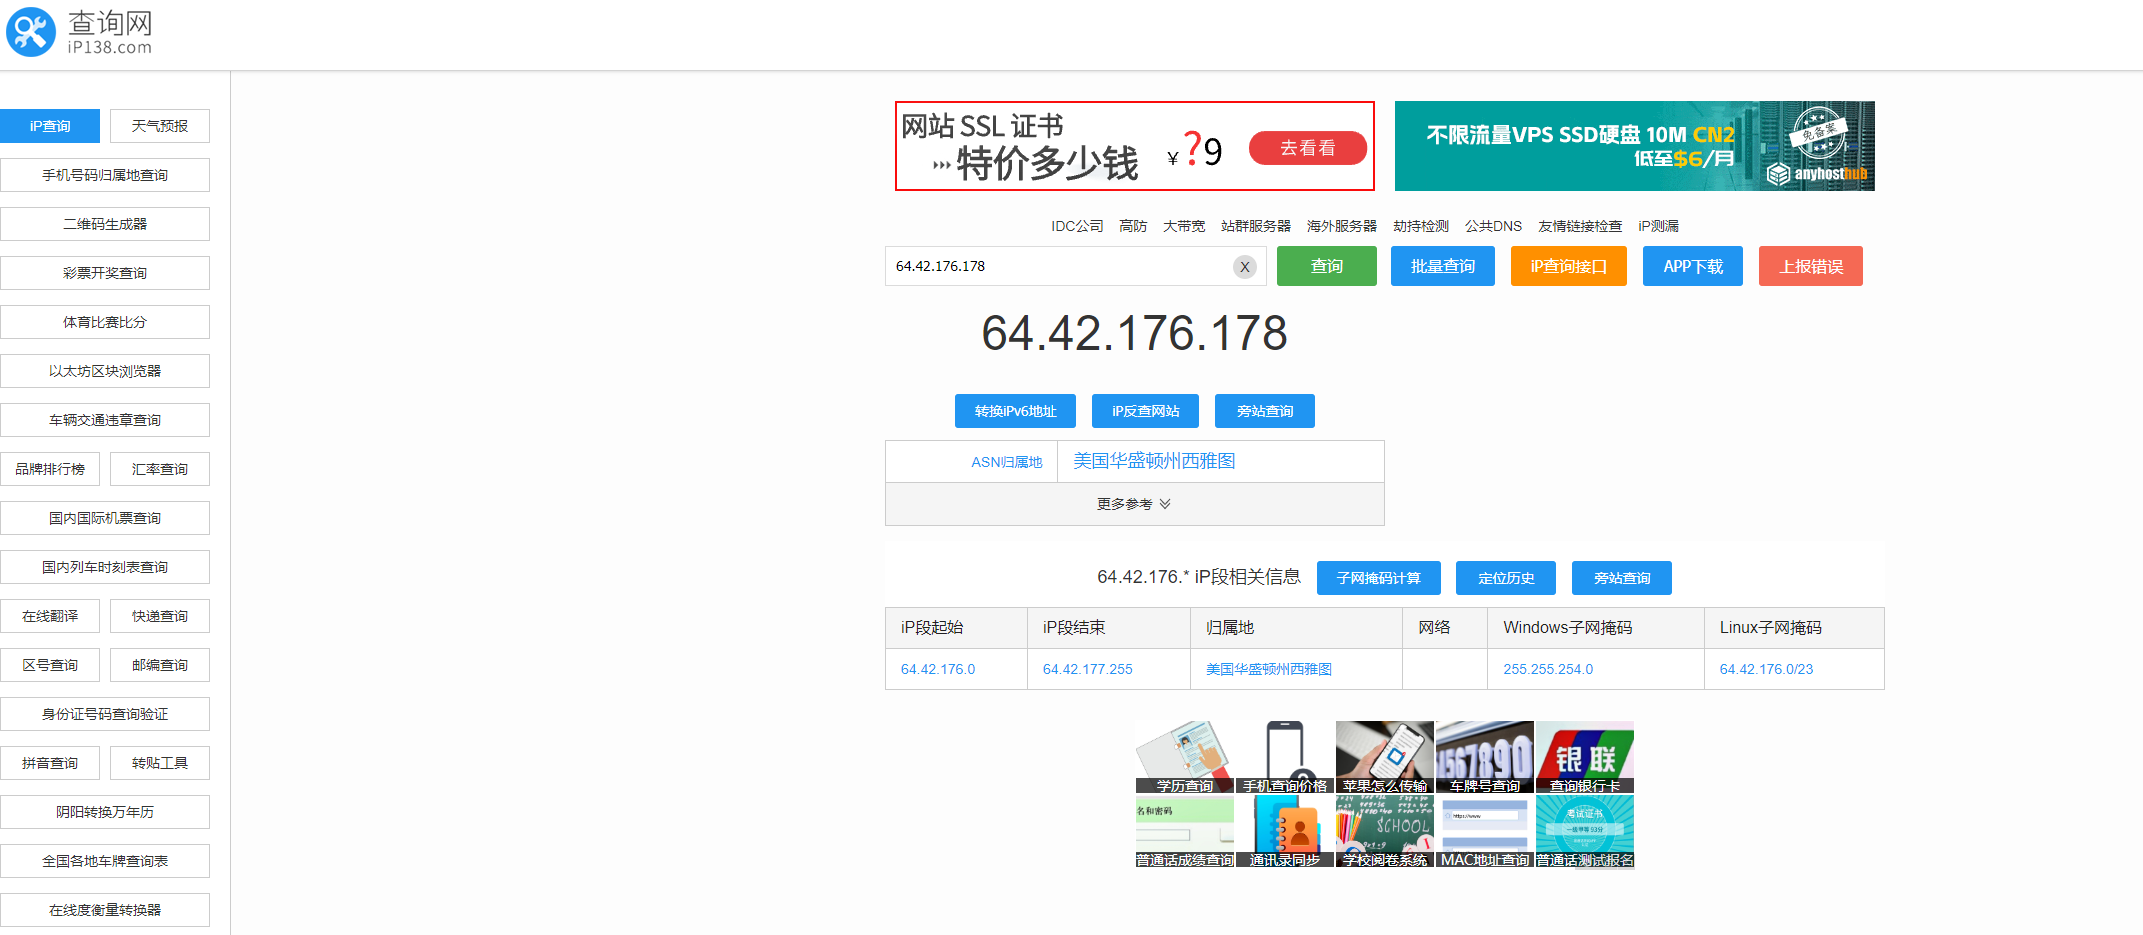Open the 高防 link
Viewport: 2143px width, 935px height.
coord(1133,226)
